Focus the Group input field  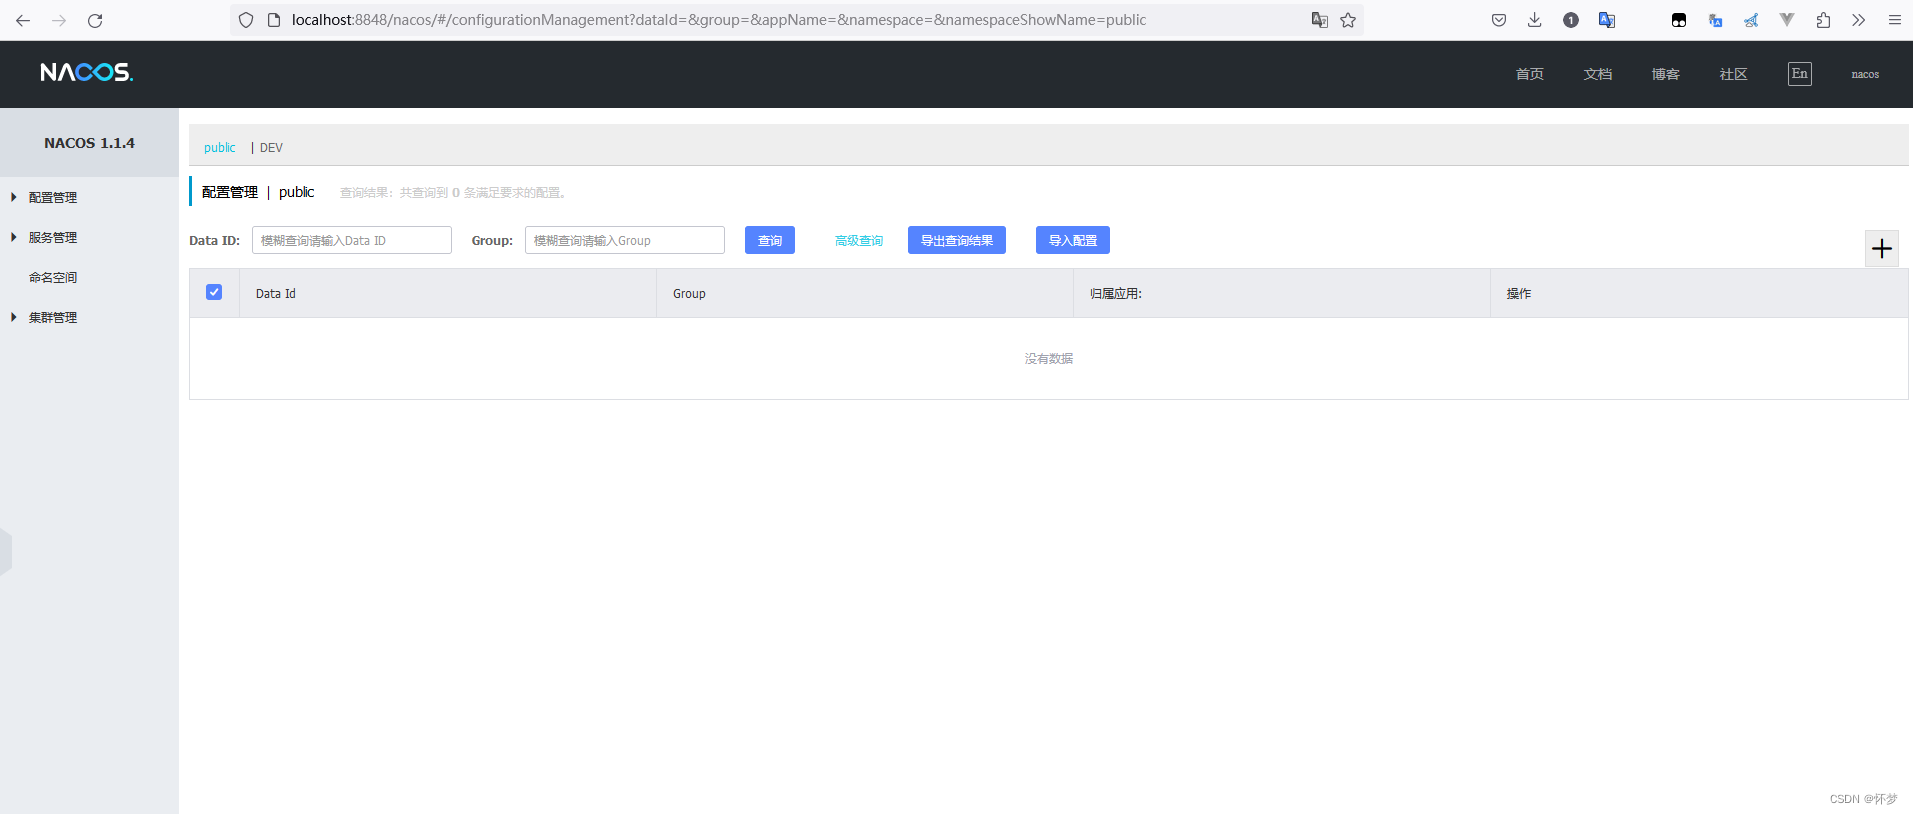click(625, 240)
